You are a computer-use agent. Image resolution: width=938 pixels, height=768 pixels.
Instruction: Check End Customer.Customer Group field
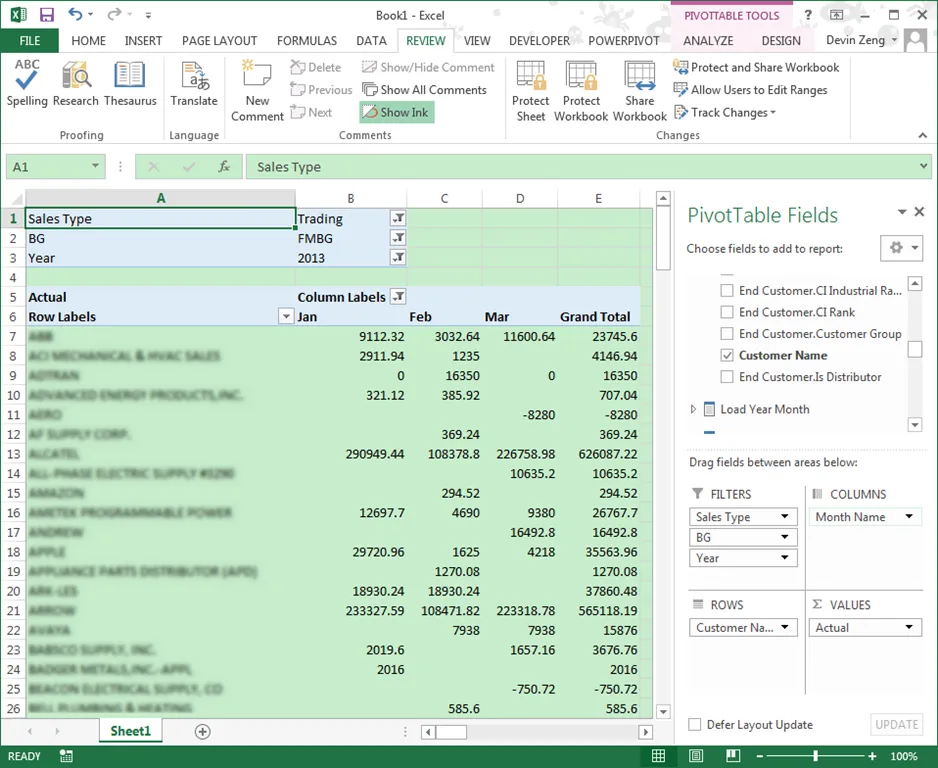[727, 334]
